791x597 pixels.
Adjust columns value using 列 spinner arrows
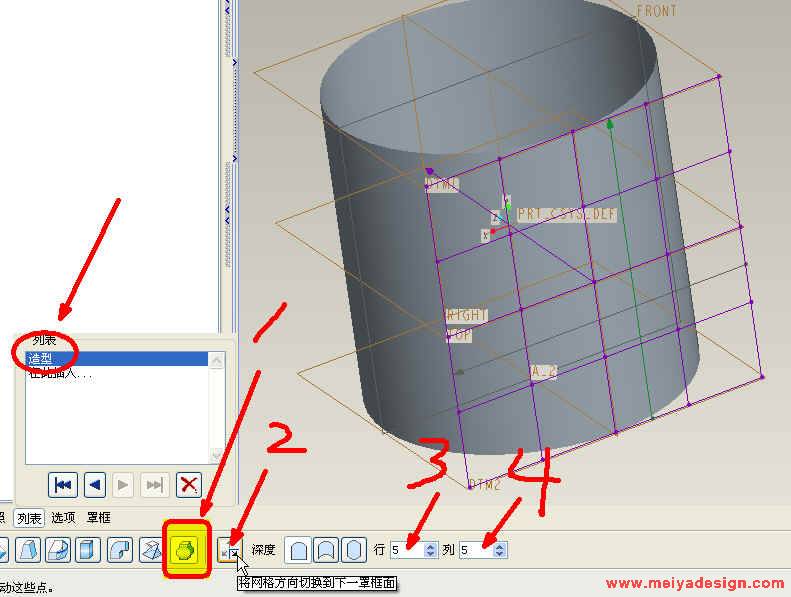pos(500,550)
